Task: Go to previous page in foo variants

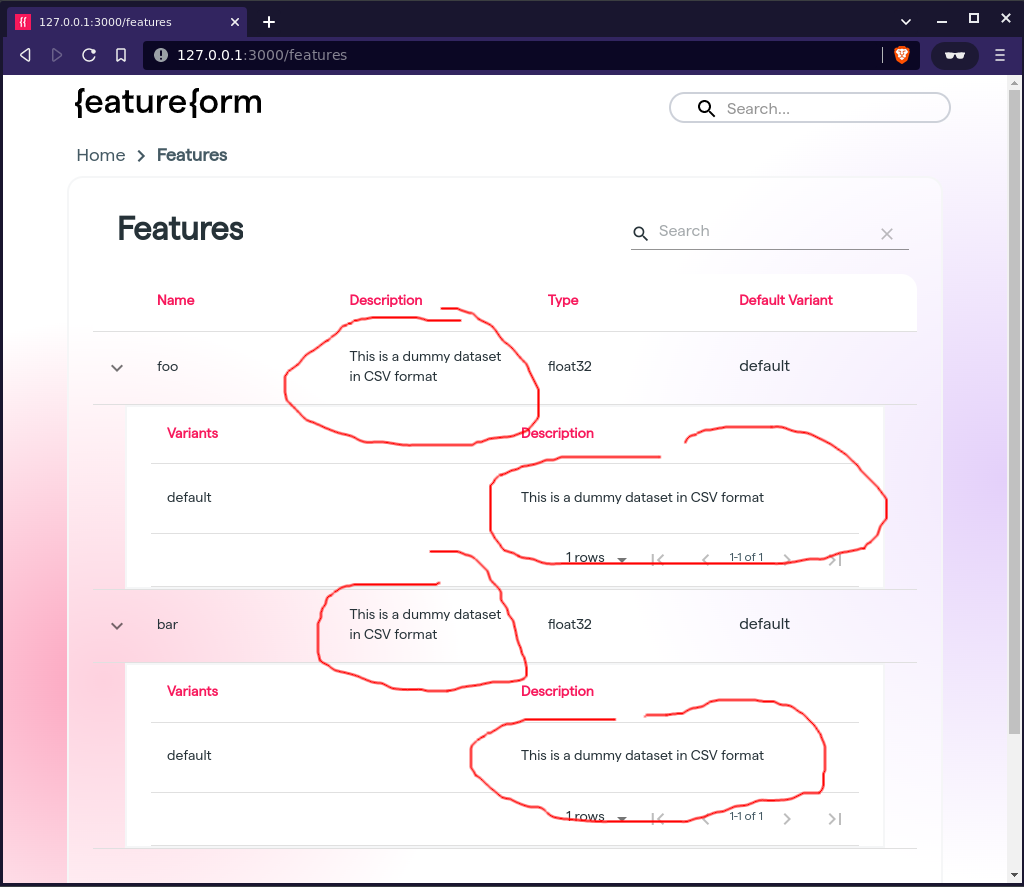Action: pyautogui.click(x=705, y=559)
